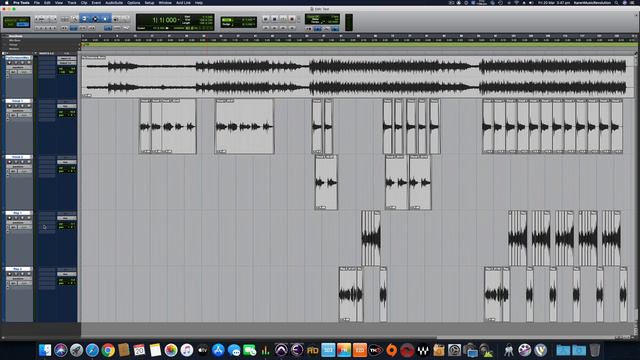
Task: Open the Trash in the Dock
Action: pyautogui.click(x=595, y=350)
